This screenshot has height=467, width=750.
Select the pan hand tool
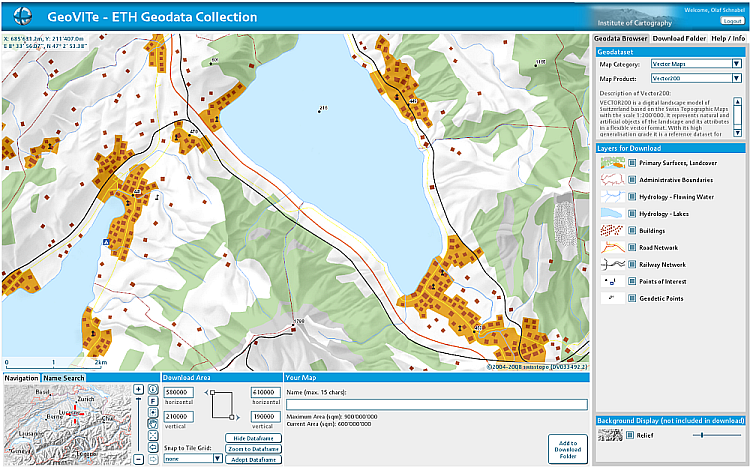pos(153,424)
